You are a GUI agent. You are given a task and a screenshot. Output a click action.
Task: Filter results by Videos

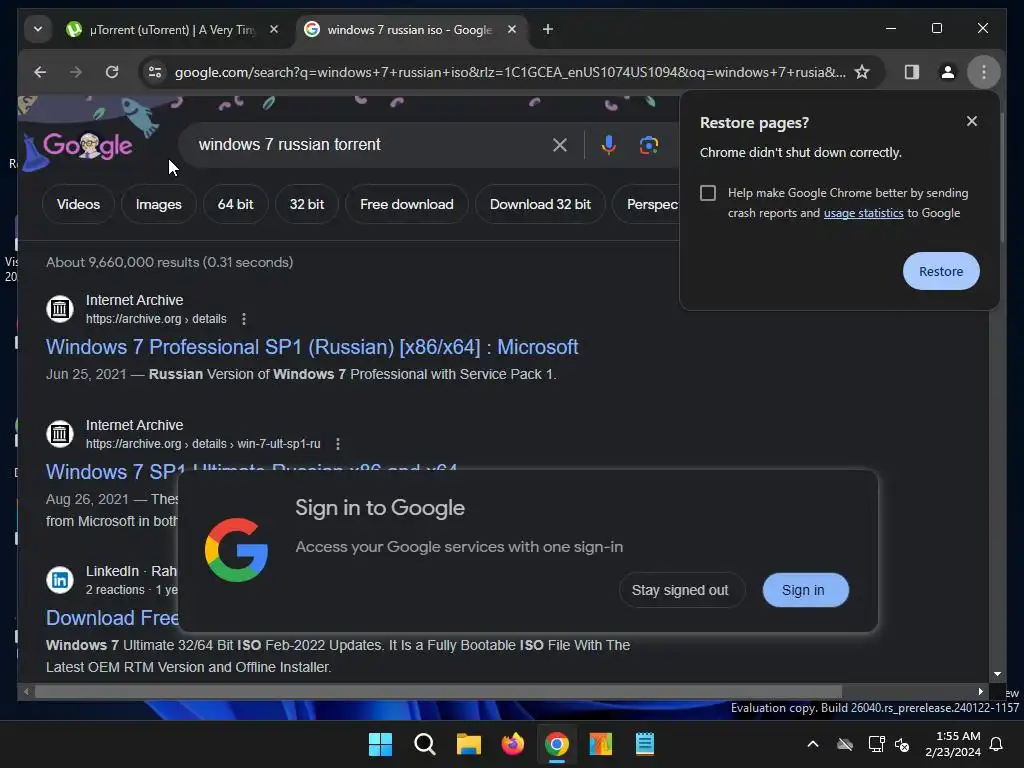78,204
